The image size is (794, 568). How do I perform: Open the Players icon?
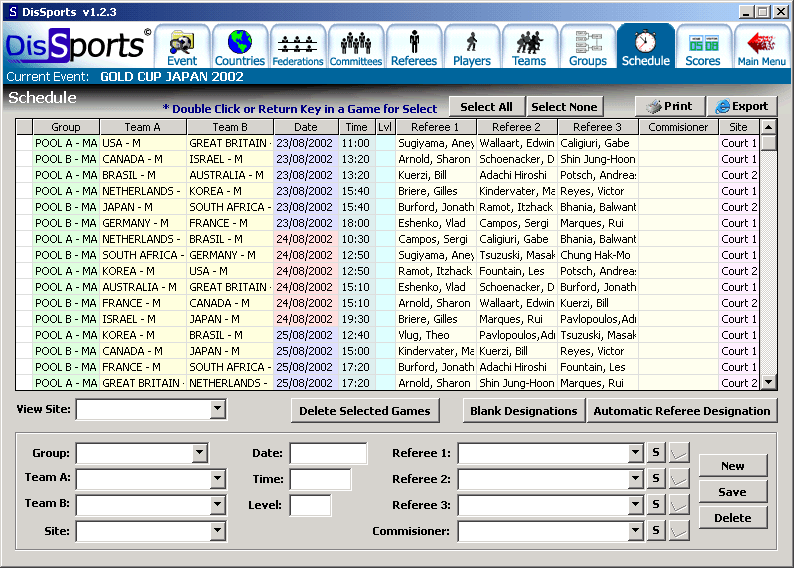(471, 47)
